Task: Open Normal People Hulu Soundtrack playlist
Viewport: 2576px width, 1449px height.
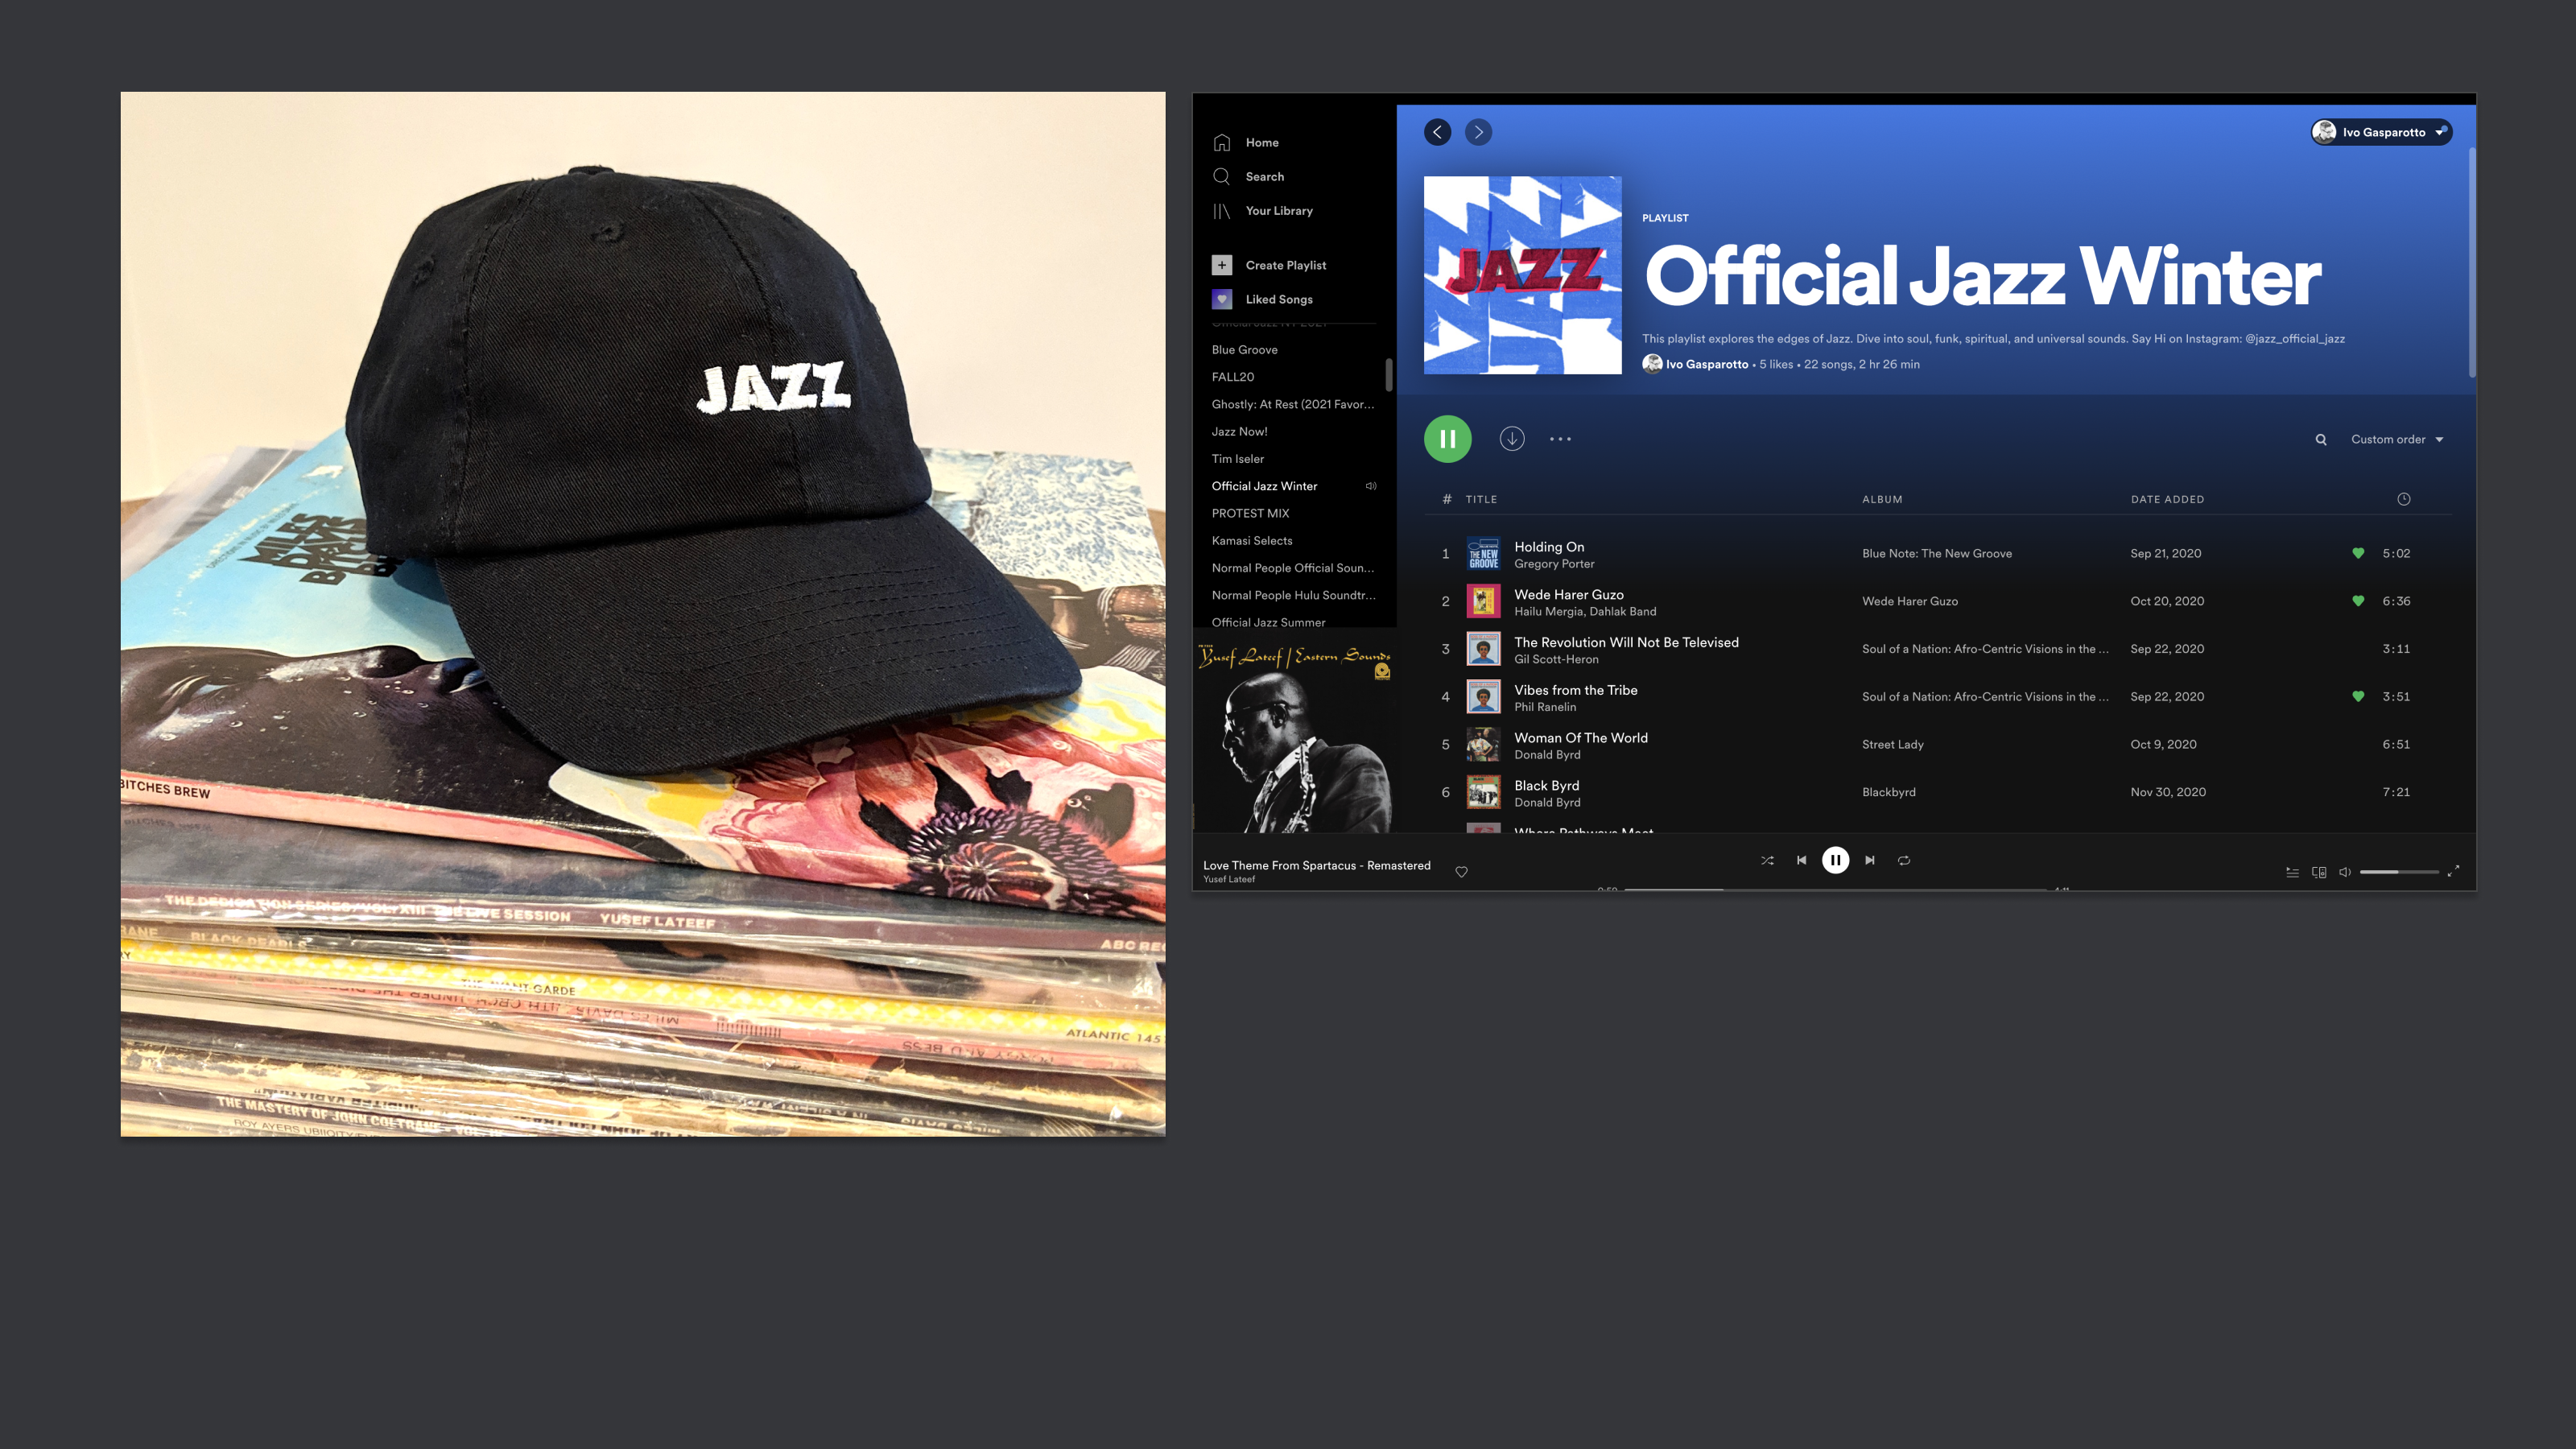Action: (x=1293, y=595)
